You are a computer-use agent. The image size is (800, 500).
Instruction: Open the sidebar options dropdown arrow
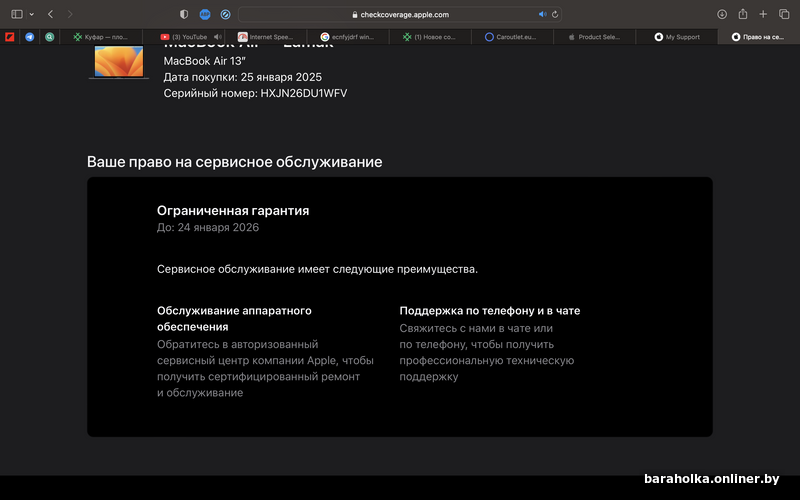point(32,14)
